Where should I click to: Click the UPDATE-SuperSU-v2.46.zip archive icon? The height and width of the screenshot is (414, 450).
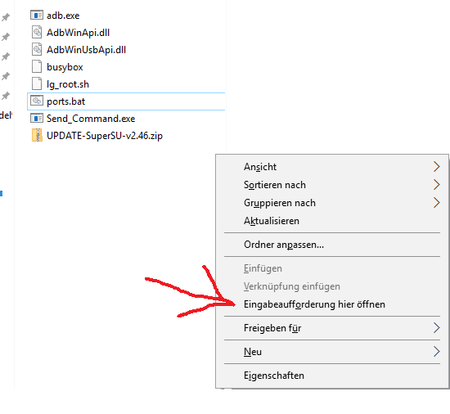pyautogui.click(x=37, y=135)
